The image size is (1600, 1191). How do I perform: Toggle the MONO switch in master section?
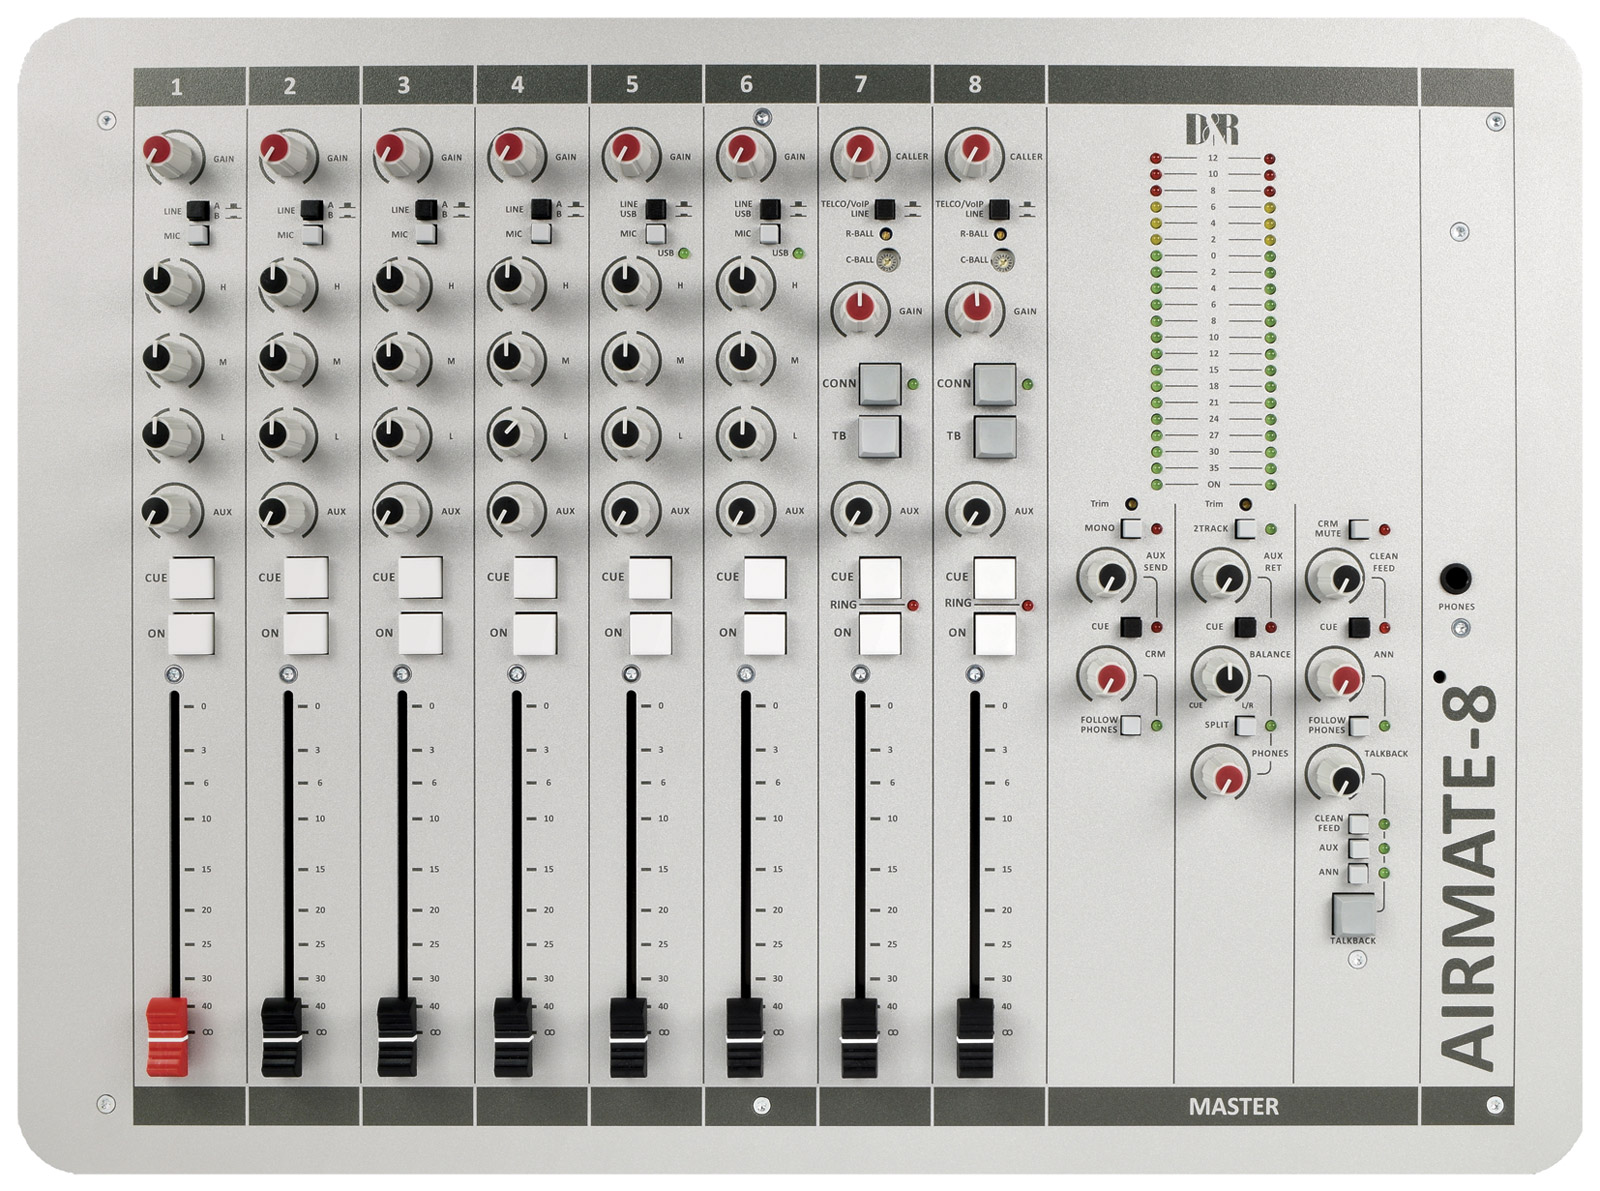tap(1130, 528)
